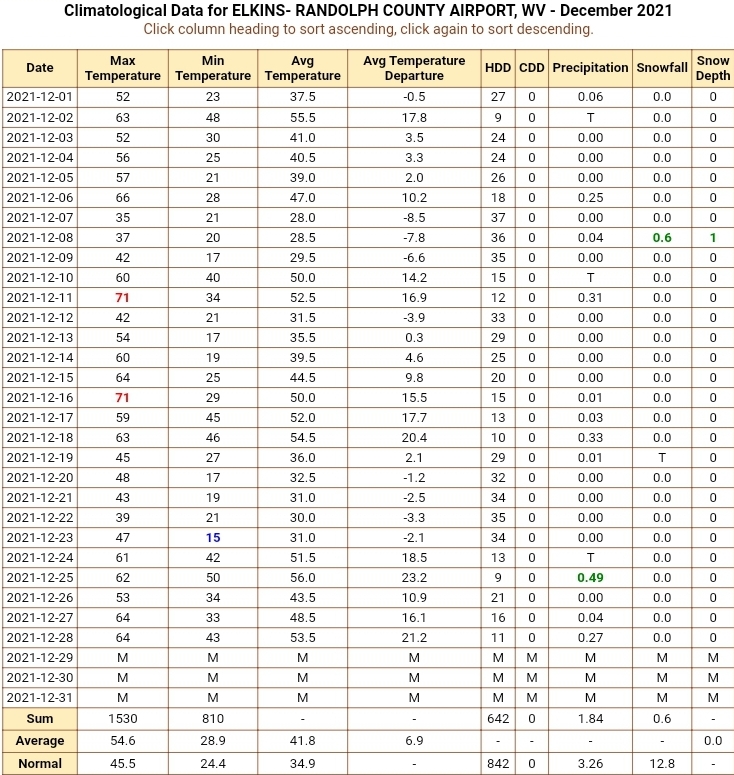The image size is (734, 775).
Task: Click the Climatological Data page title
Action: click(368, 10)
